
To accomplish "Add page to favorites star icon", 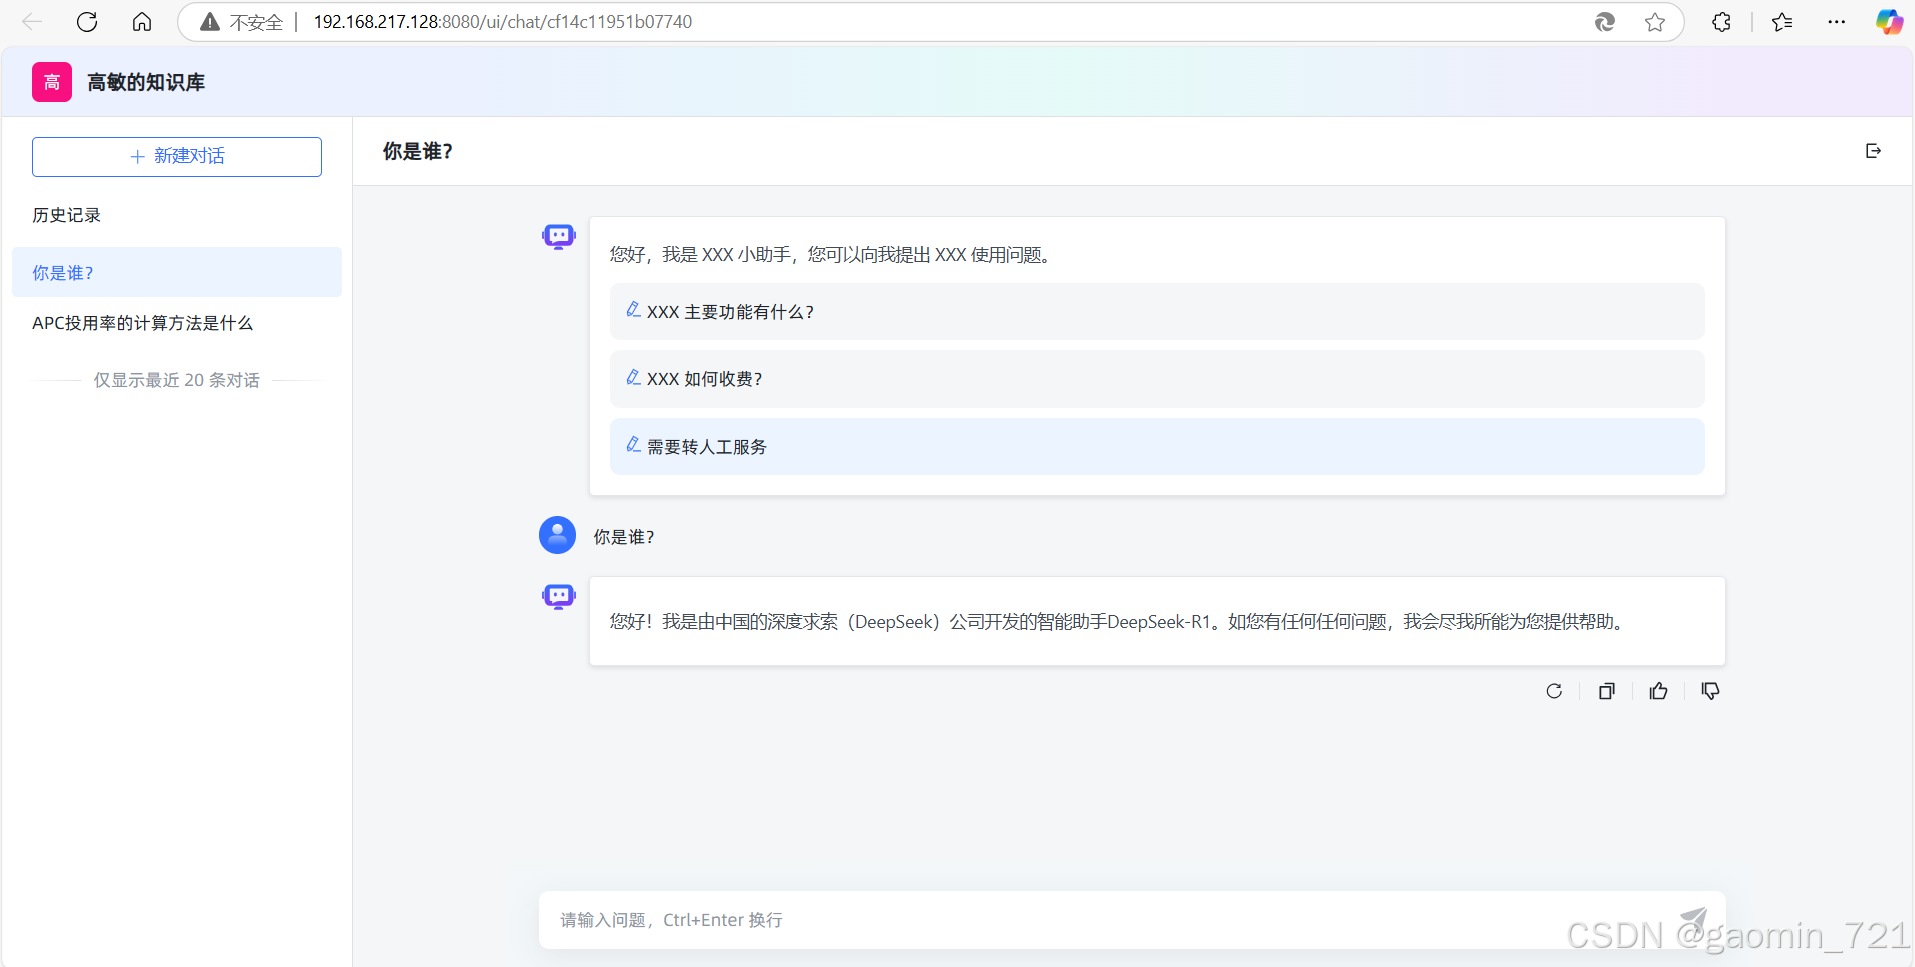I will (1655, 22).
